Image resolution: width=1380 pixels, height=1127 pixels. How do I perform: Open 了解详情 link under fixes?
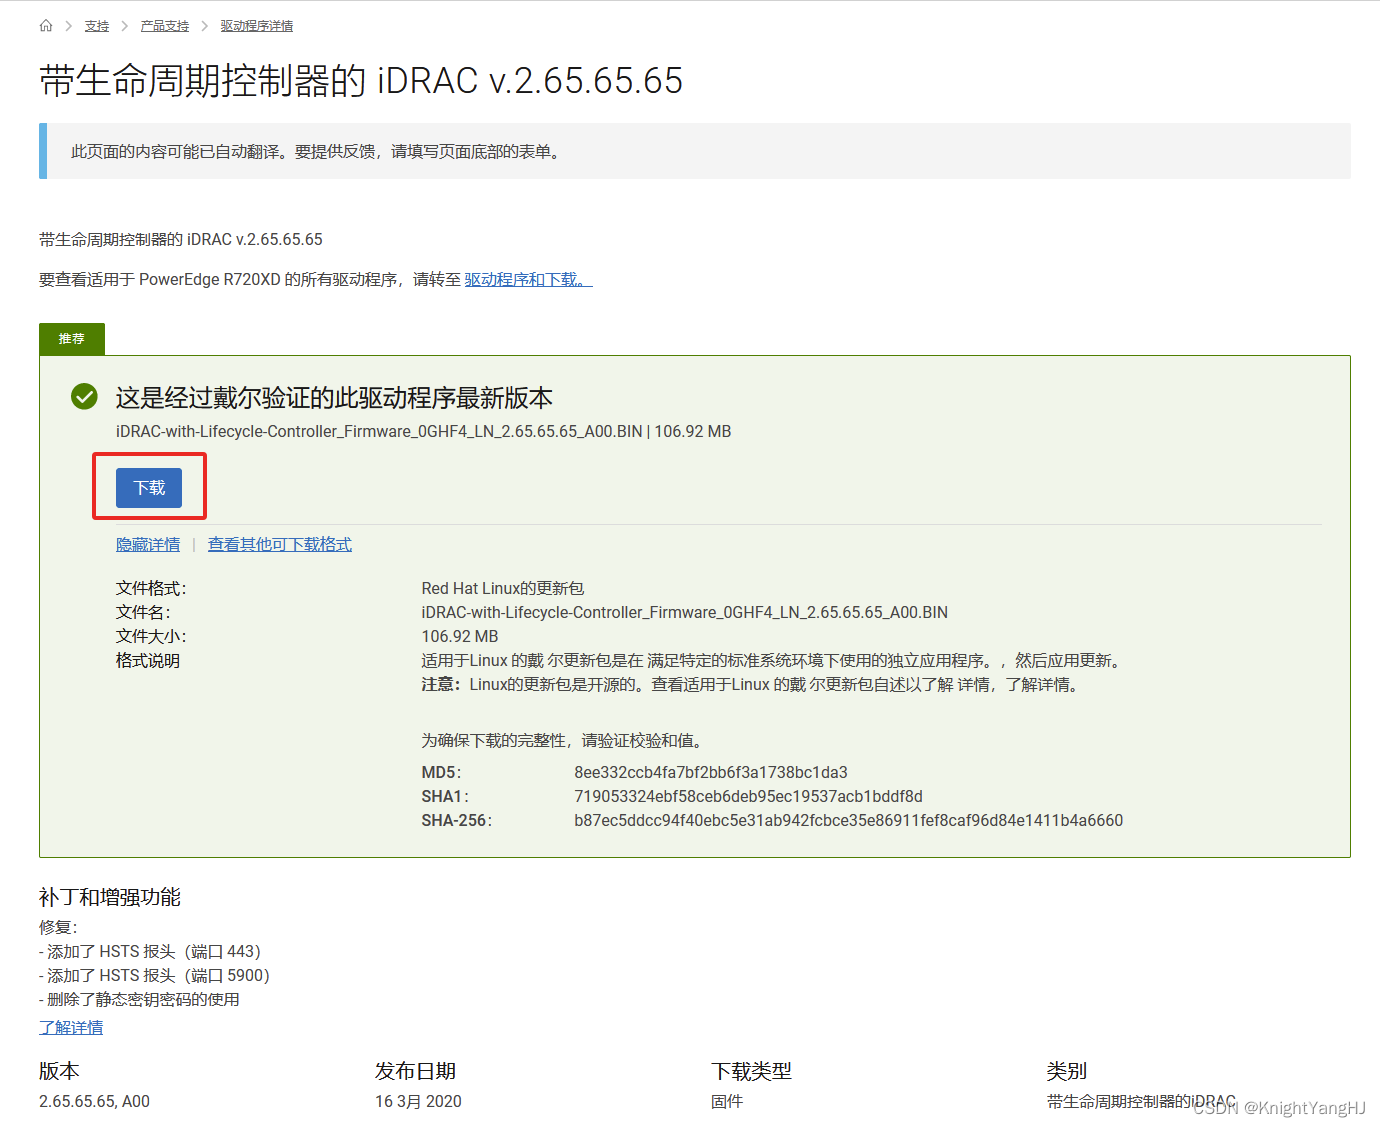71,1028
